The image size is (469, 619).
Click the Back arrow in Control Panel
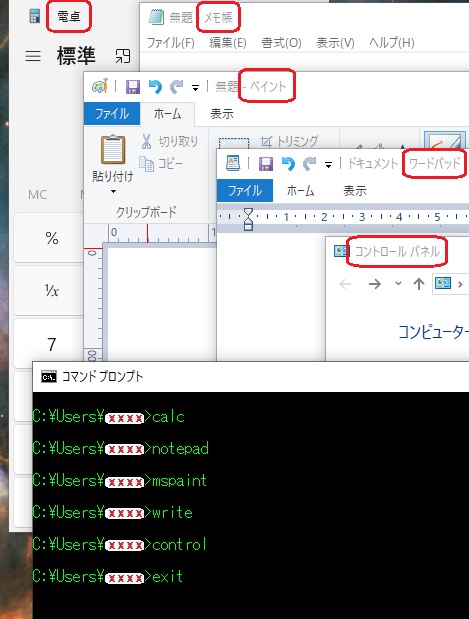point(345,284)
